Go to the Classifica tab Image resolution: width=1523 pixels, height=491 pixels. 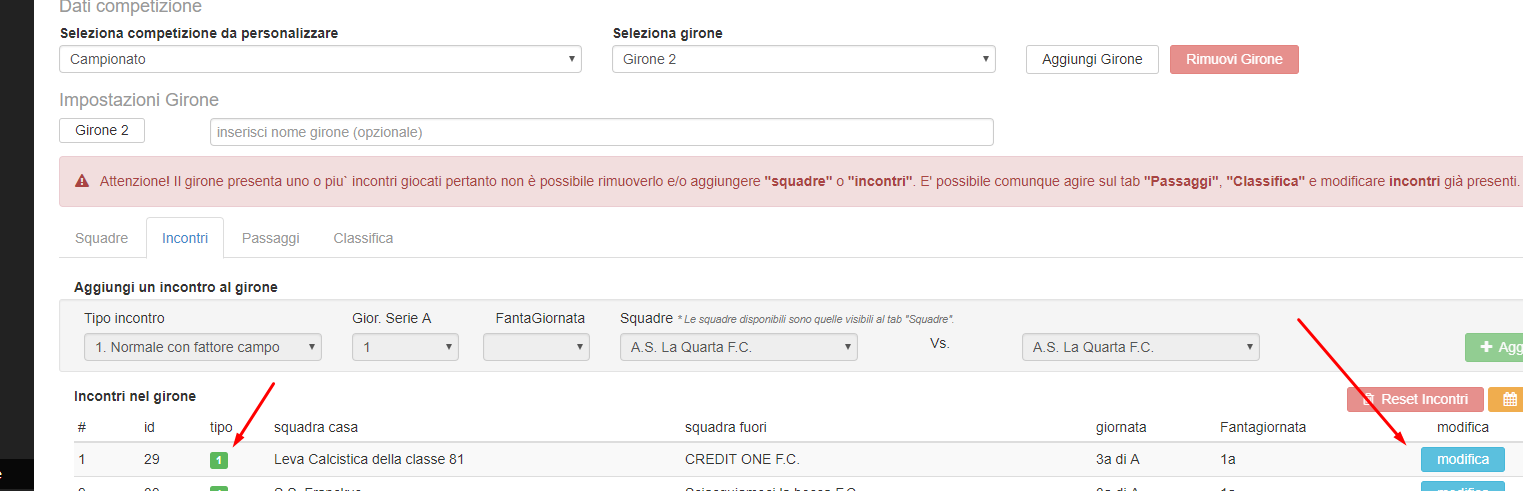(x=363, y=238)
